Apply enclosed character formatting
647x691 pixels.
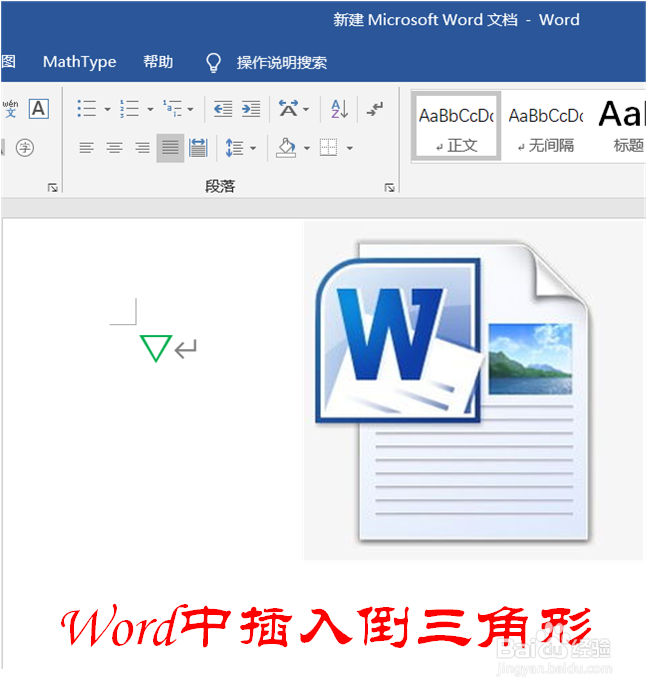[x=25, y=148]
